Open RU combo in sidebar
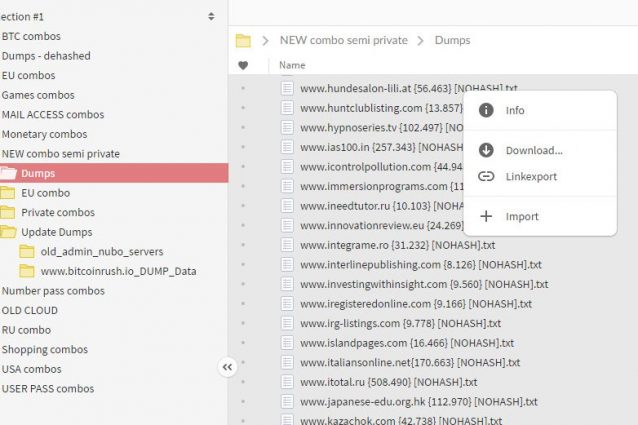638x425 pixels. click(26, 330)
